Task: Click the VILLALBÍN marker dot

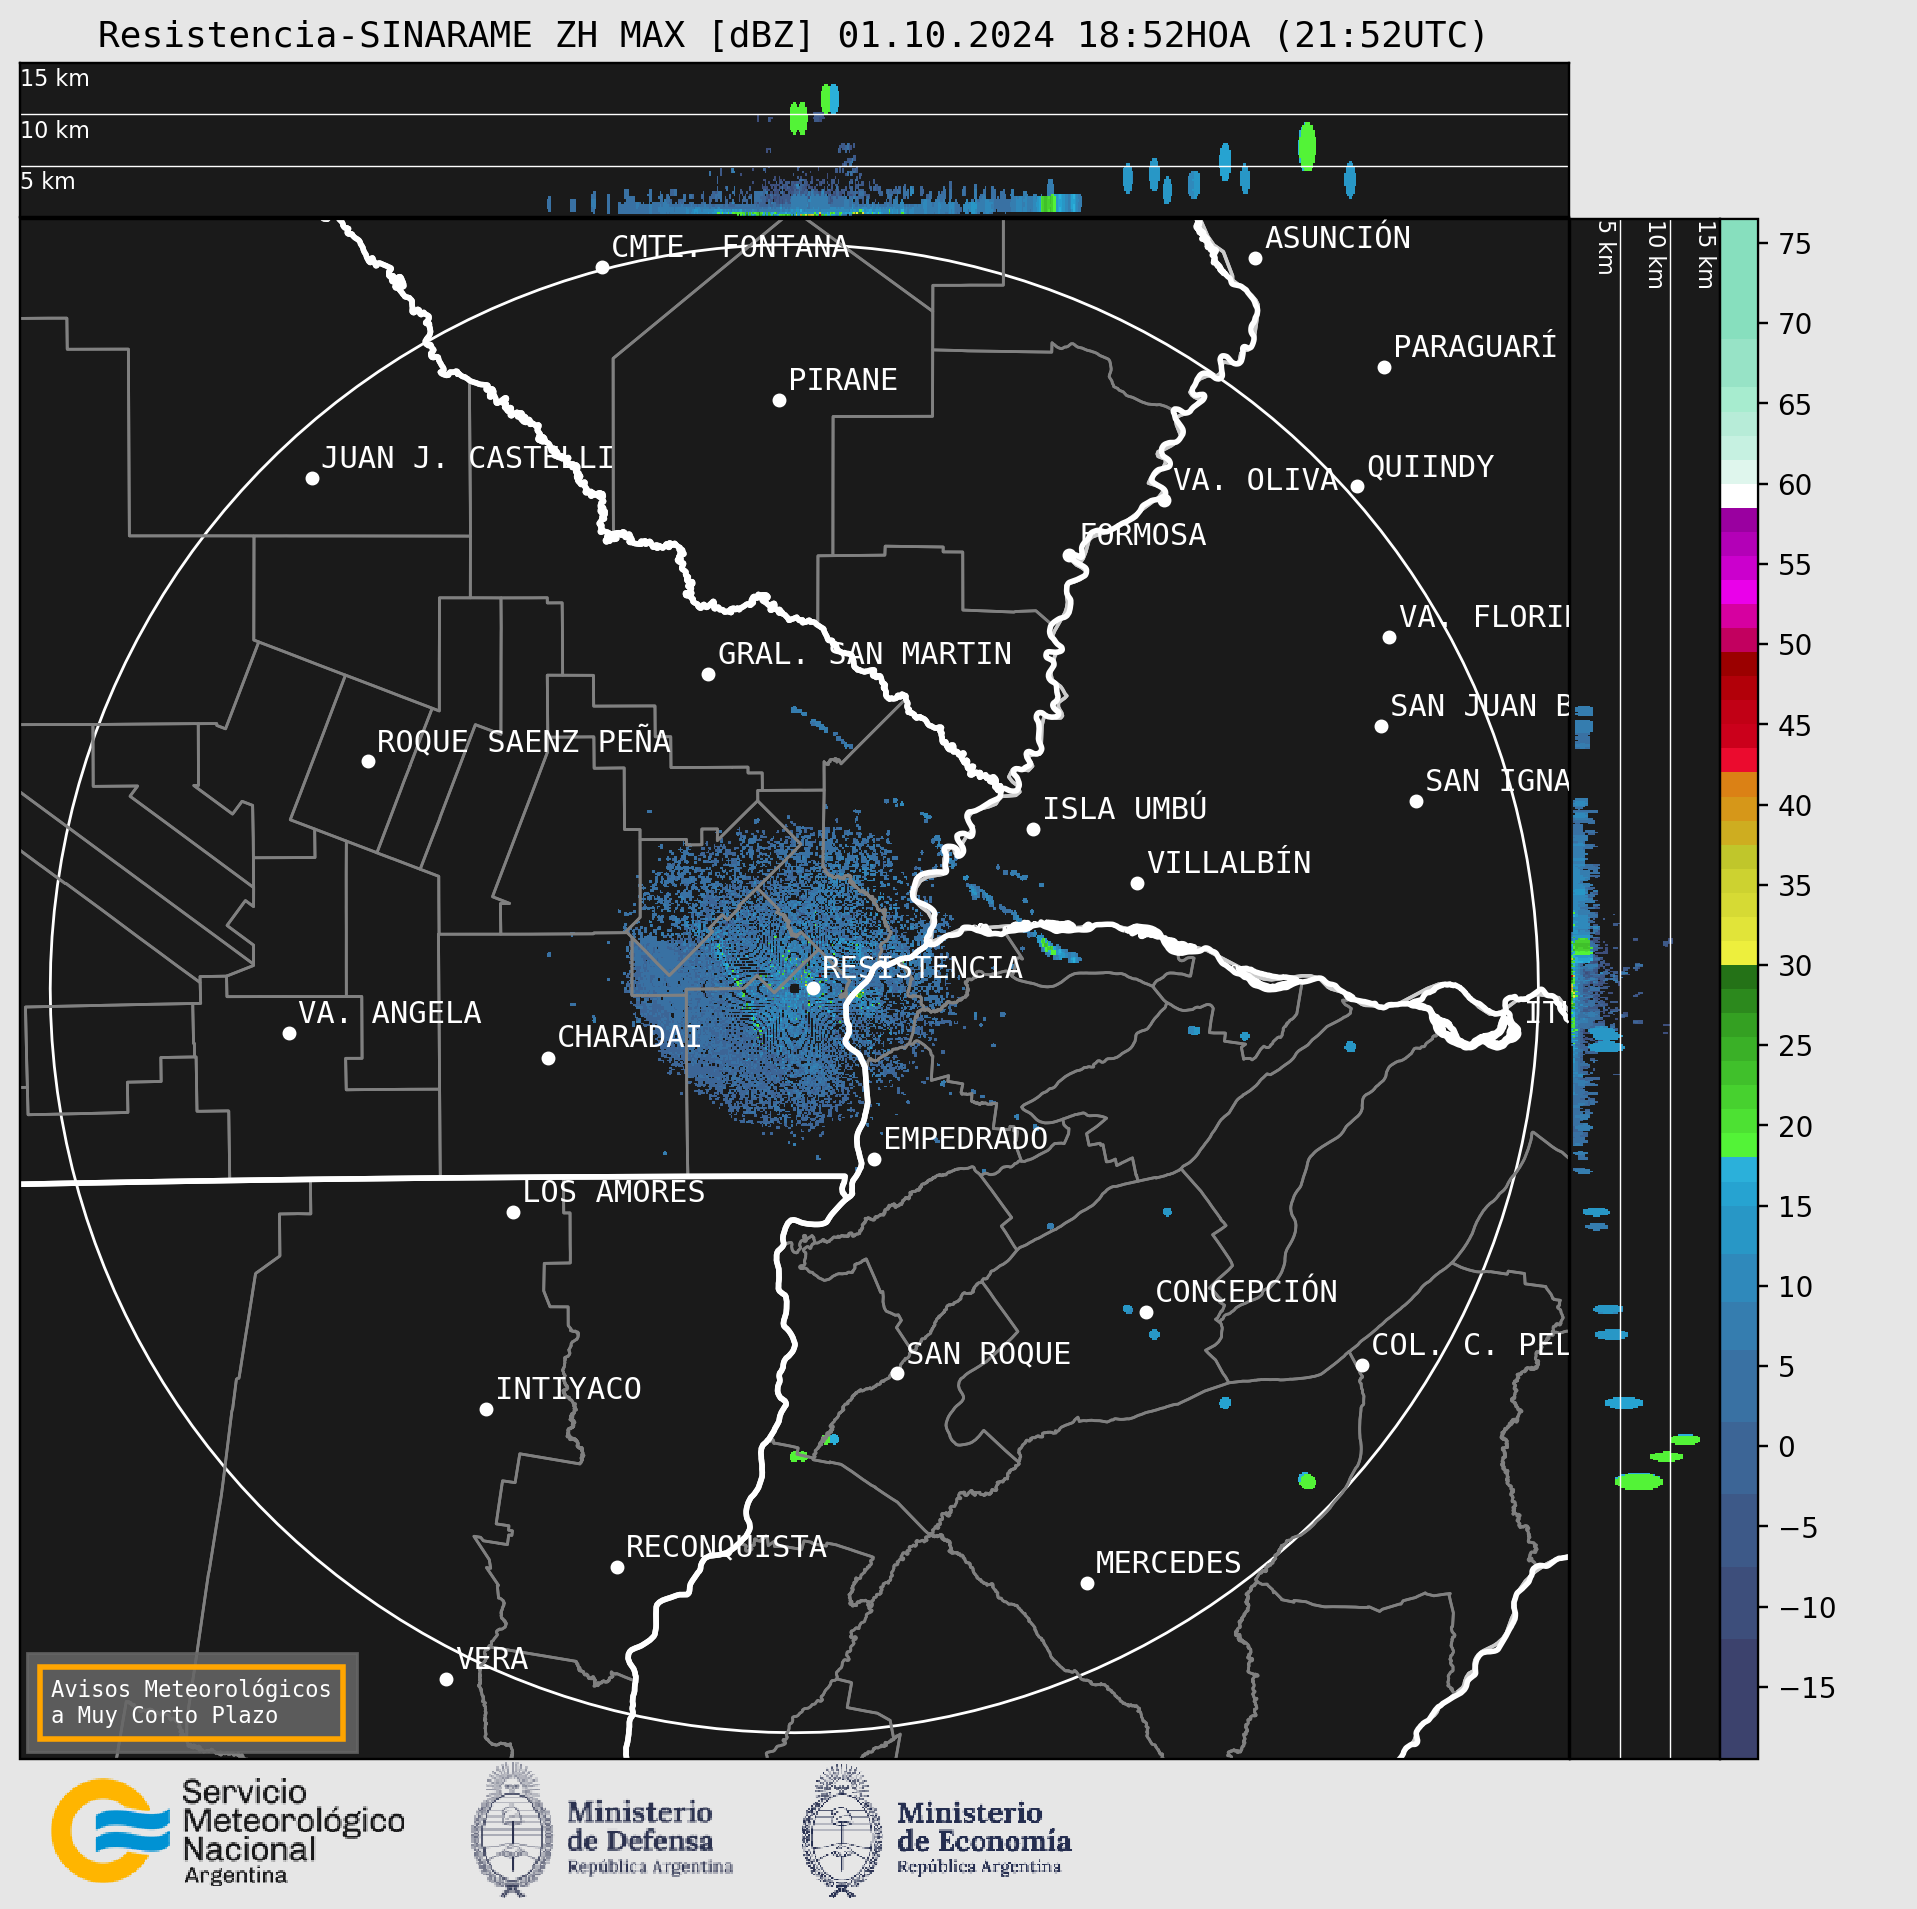Action: (x=1137, y=883)
